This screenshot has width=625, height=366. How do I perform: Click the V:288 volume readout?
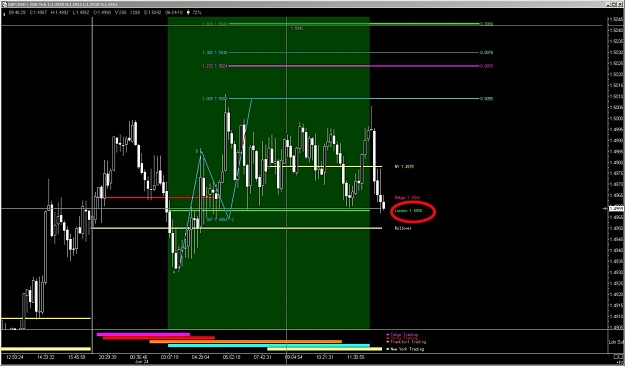pos(121,12)
